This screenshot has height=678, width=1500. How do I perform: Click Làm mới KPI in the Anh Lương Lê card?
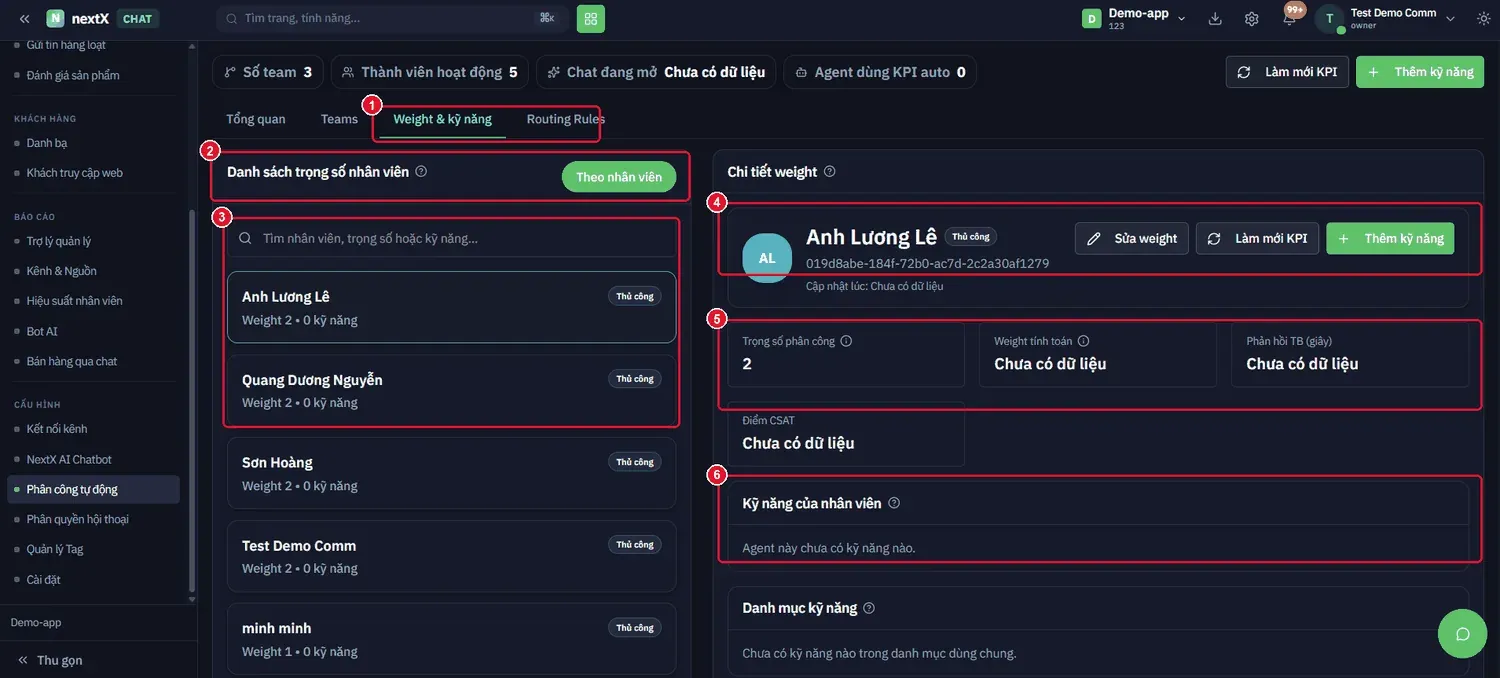click(1258, 238)
